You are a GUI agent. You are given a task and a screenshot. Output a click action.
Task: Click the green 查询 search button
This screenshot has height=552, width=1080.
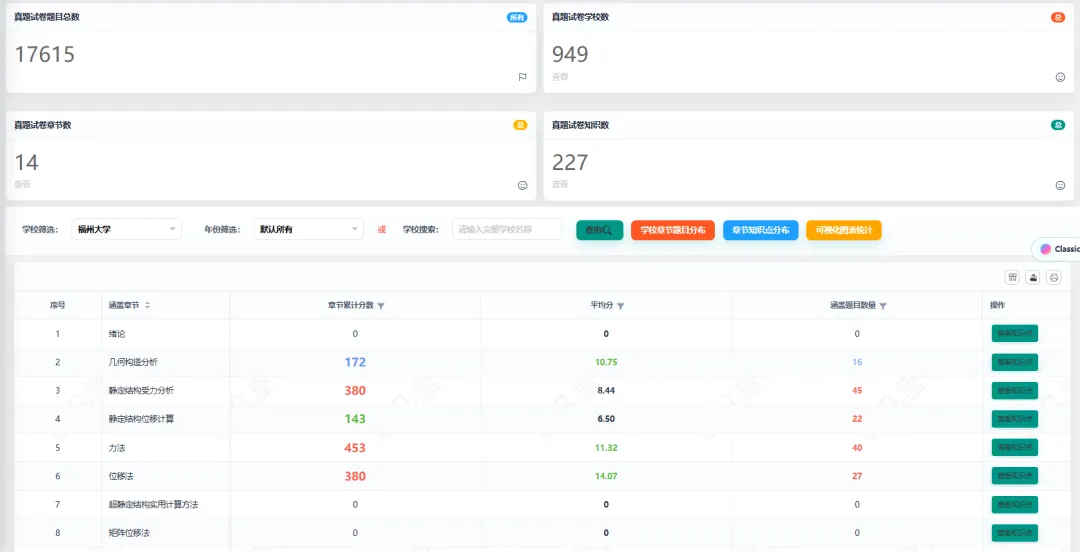coord(600,230)
